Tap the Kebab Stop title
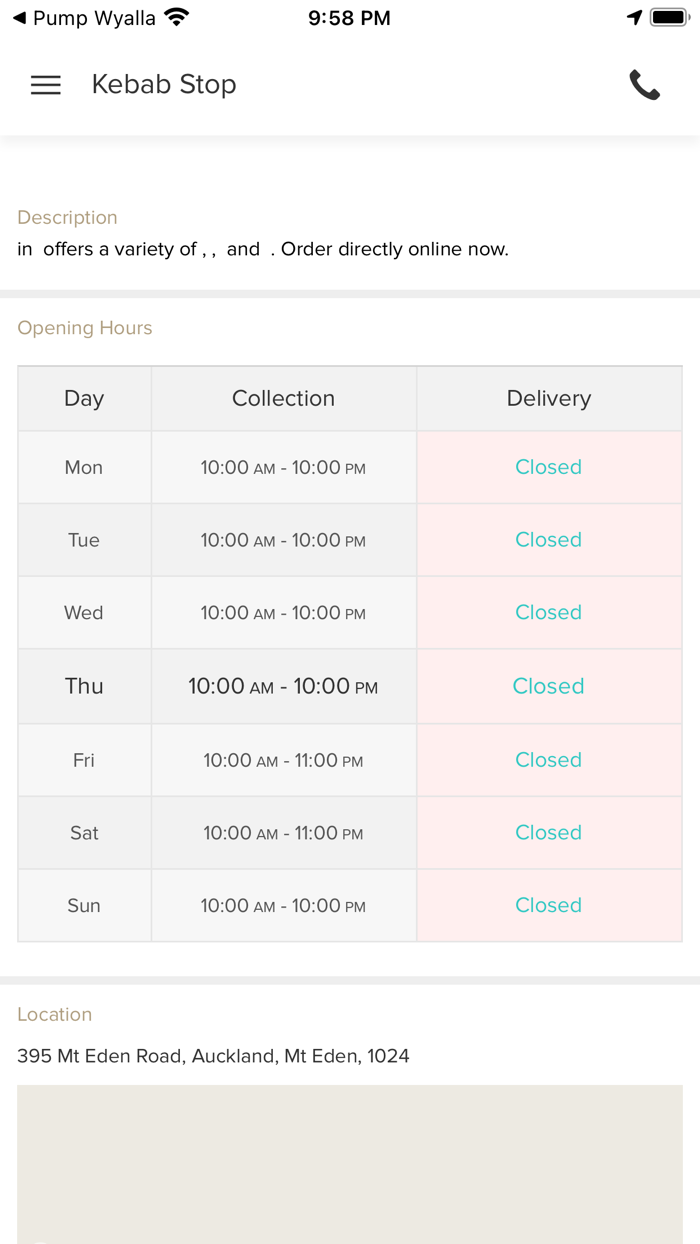The height and width of the screenshot is (1244, 700). [x=164, y=85]
